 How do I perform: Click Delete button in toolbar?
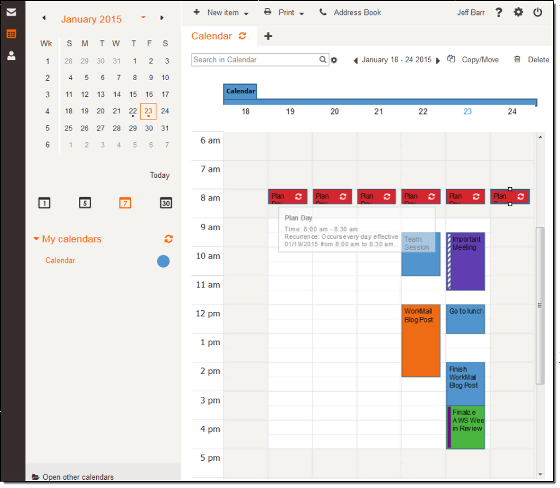pos(531,60)
